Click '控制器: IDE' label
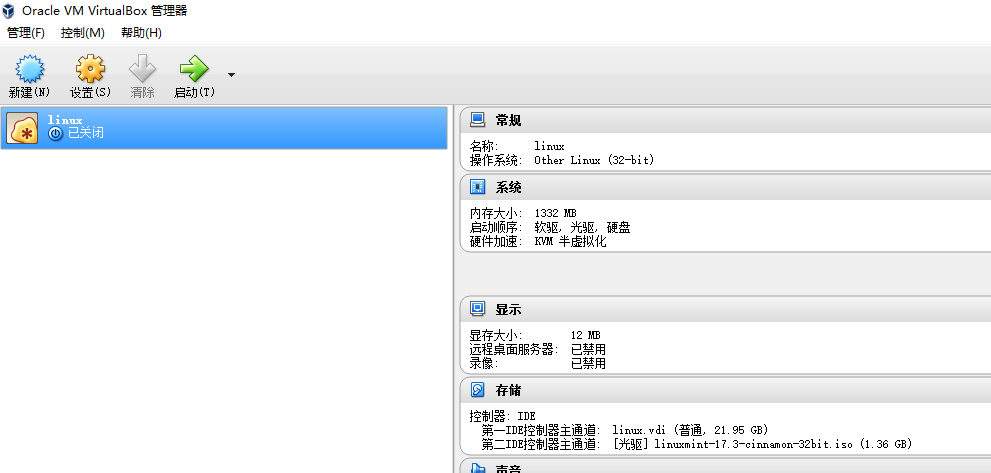This screenshot has width=991, height=473. tap(502, 416)
